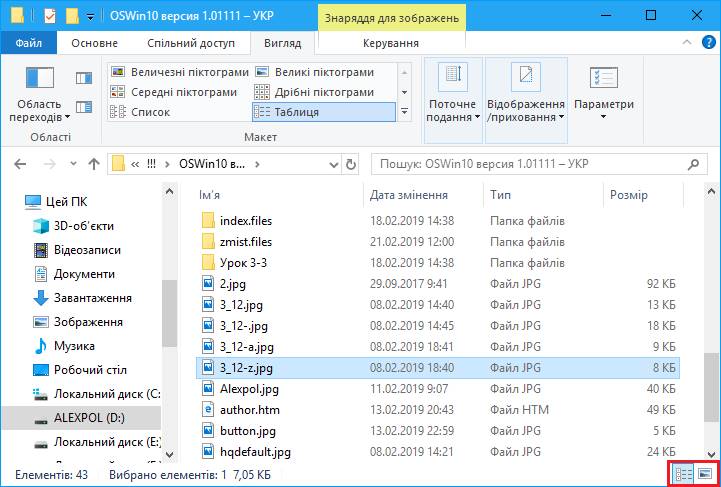Open Завантаження in navigation pane
721x487 pixels.
point(82,298)
